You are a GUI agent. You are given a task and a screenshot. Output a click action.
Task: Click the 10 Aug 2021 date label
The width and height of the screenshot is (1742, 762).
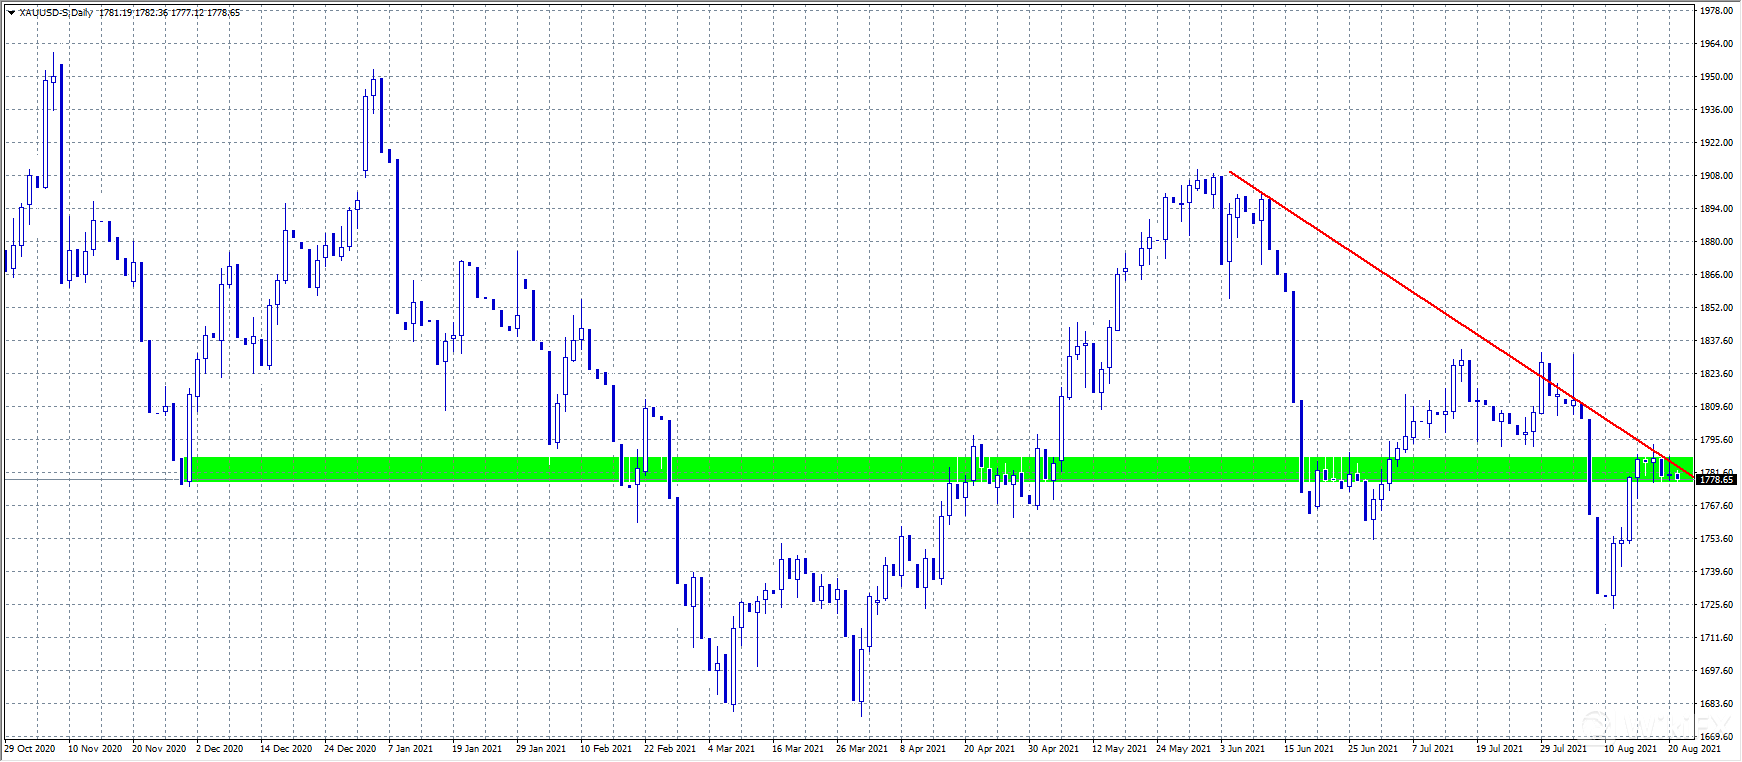pos(1630,748)
